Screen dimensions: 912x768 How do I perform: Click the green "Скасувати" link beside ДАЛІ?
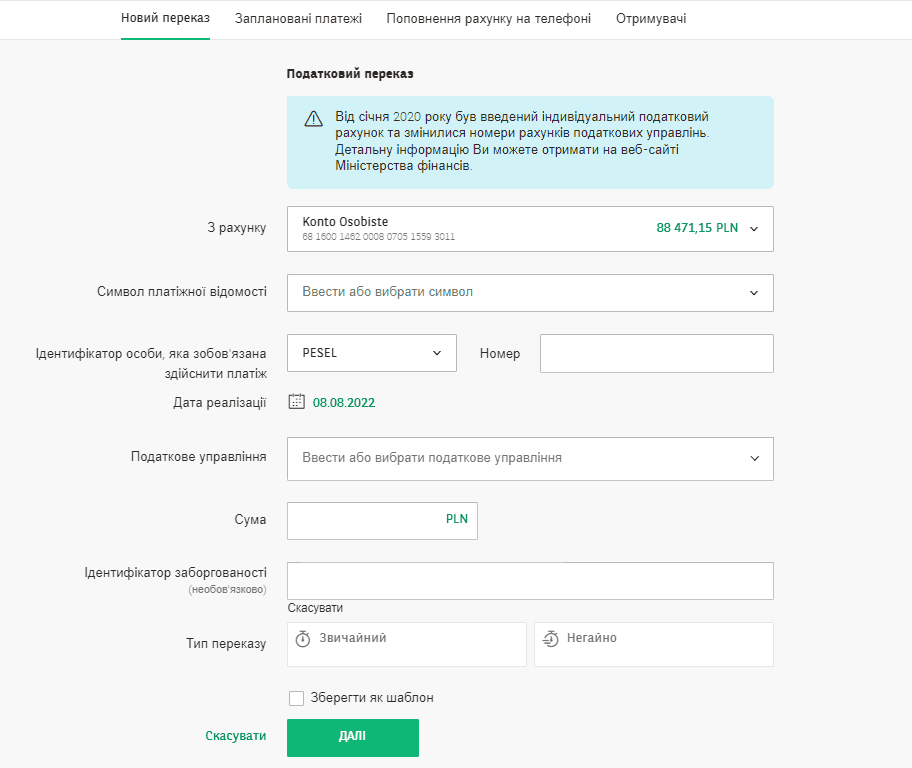236,736
